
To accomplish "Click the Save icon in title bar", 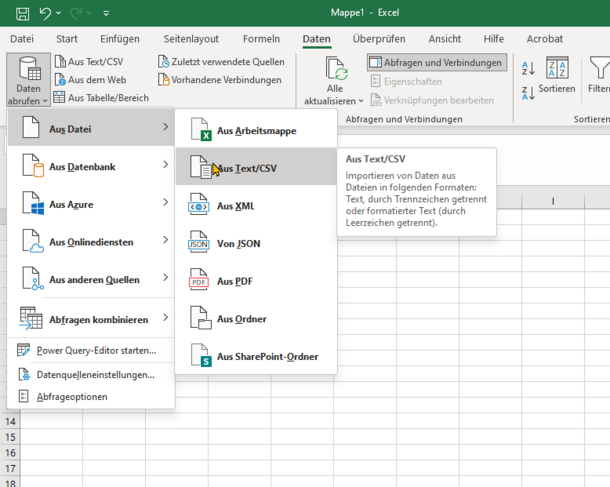I will [x=22, y=13].
